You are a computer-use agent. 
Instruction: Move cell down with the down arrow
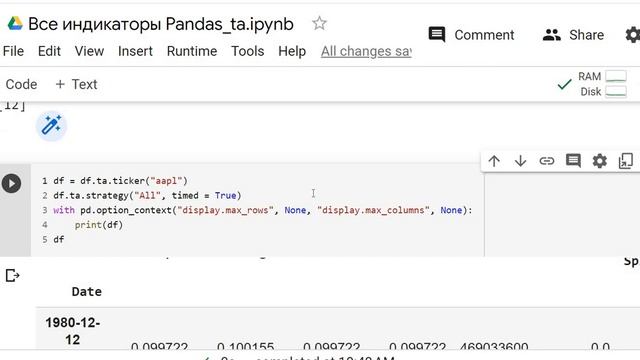click(x=520, y=161)
